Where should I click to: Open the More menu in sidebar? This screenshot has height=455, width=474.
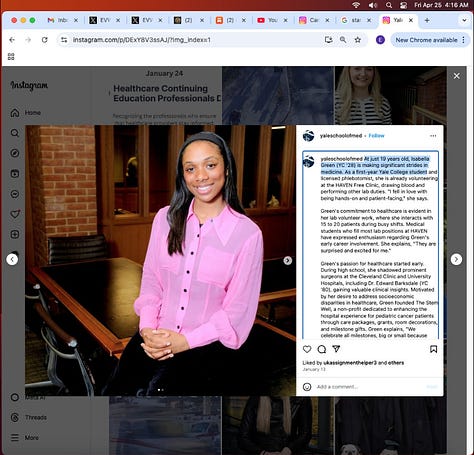tap(25, 438)
